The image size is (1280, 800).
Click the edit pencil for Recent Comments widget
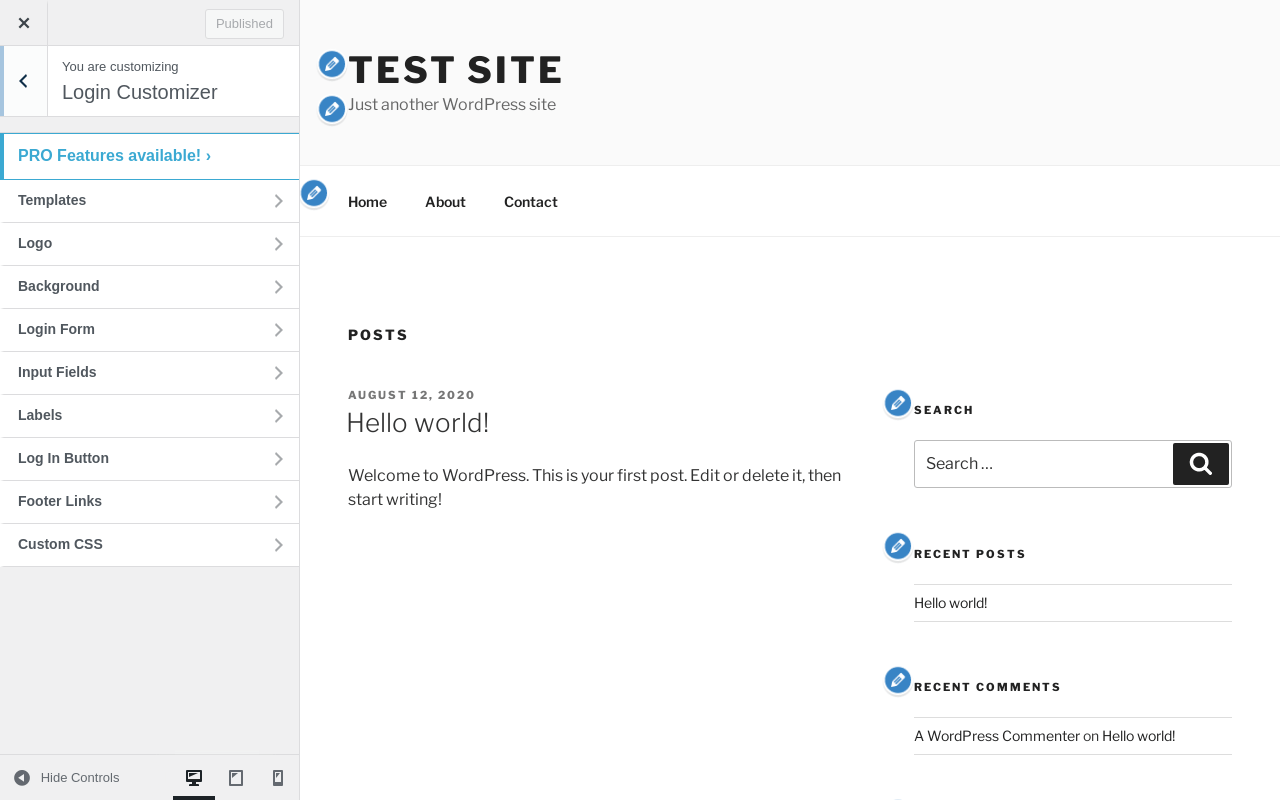898,680
